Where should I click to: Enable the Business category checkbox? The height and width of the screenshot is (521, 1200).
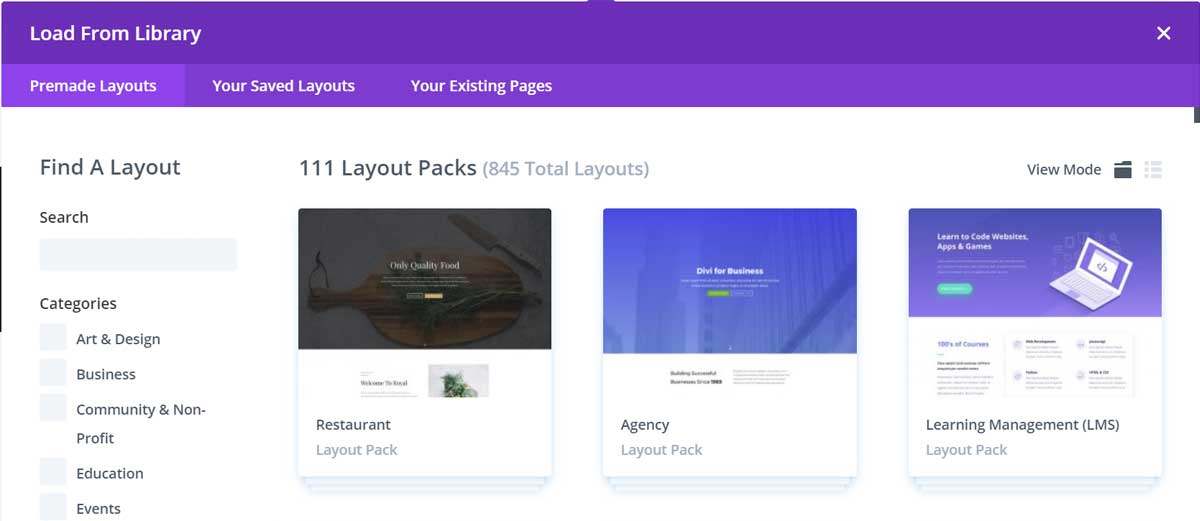click(x=53, y=373)
